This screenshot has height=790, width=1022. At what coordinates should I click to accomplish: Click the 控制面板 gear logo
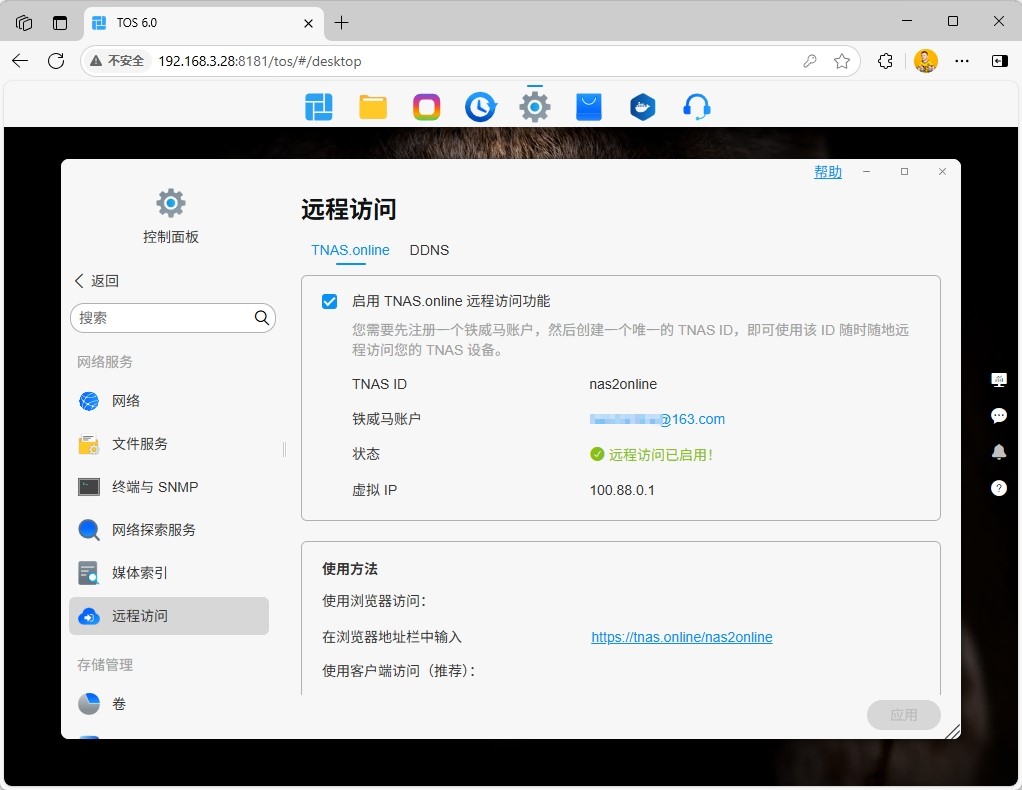click(x=171, y=203)
